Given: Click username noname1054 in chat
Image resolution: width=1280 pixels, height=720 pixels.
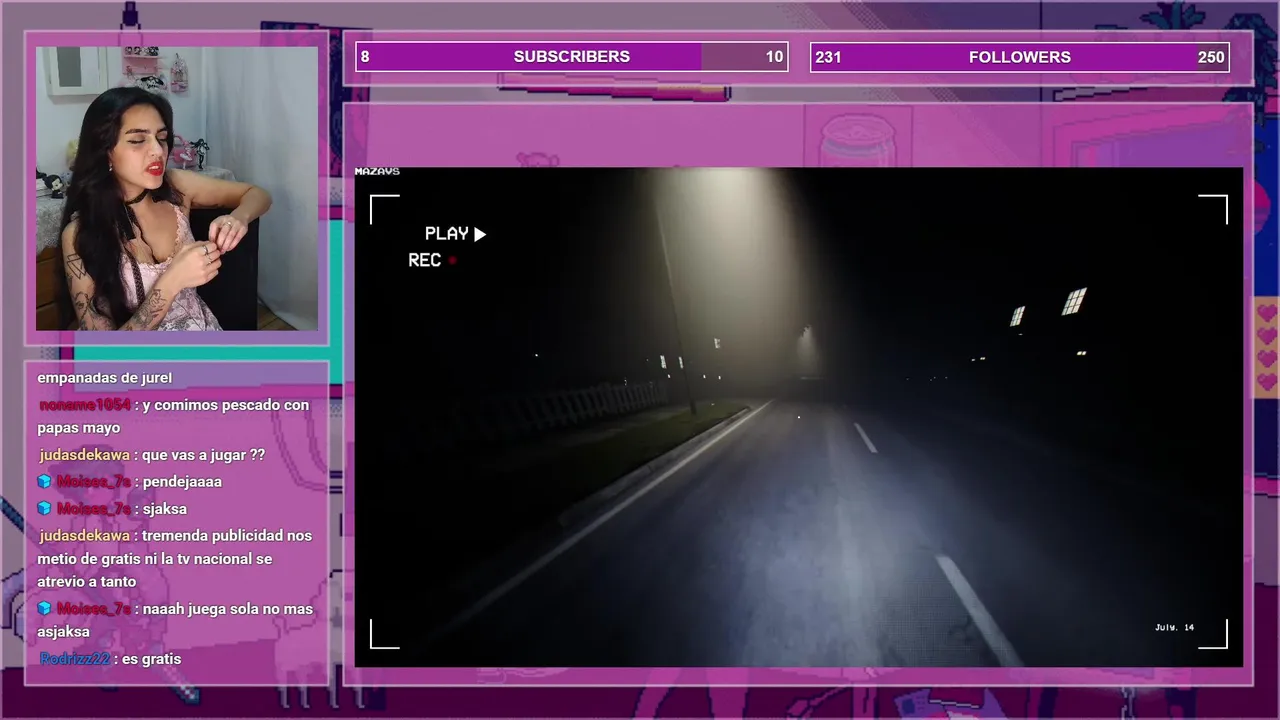Looking at the screenshot, I should [84, 405].
